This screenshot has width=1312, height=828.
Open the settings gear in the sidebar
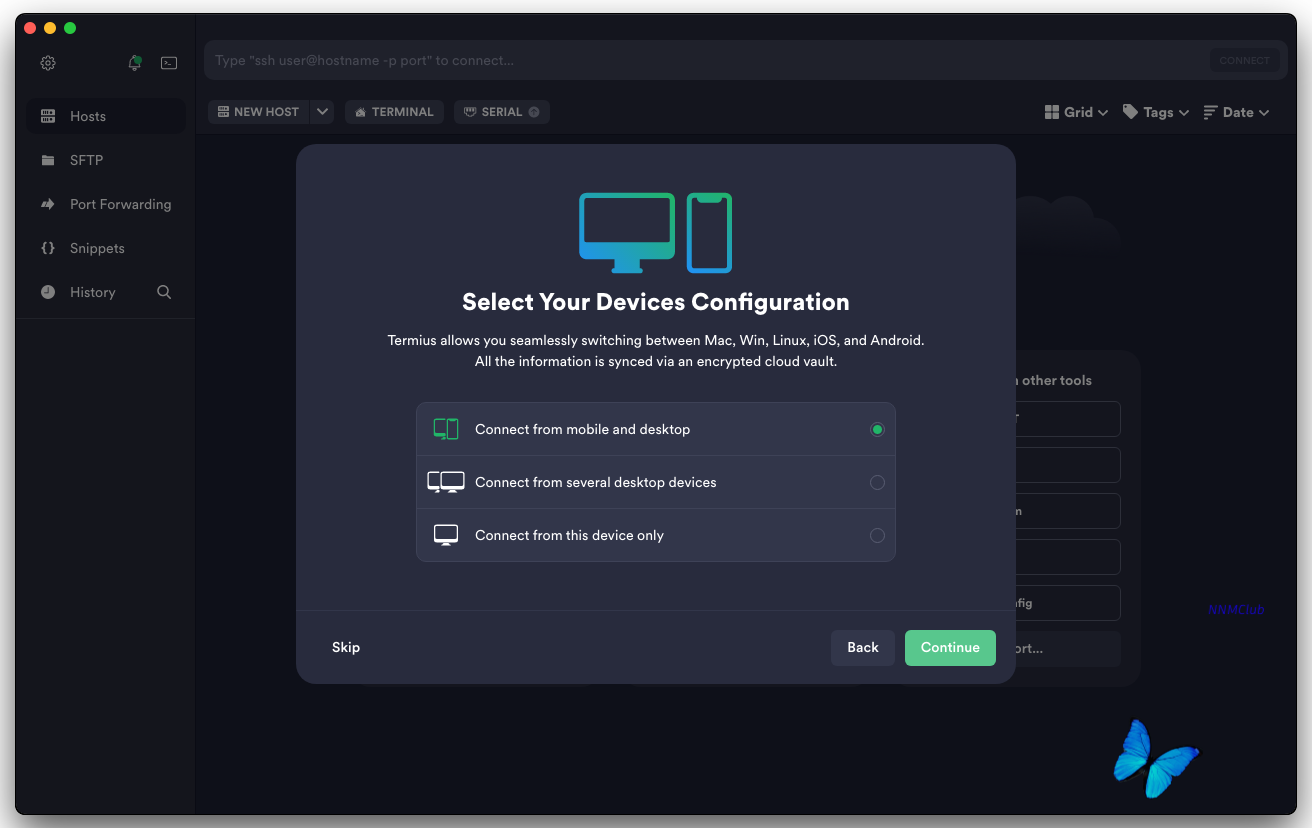coord(48,63)
